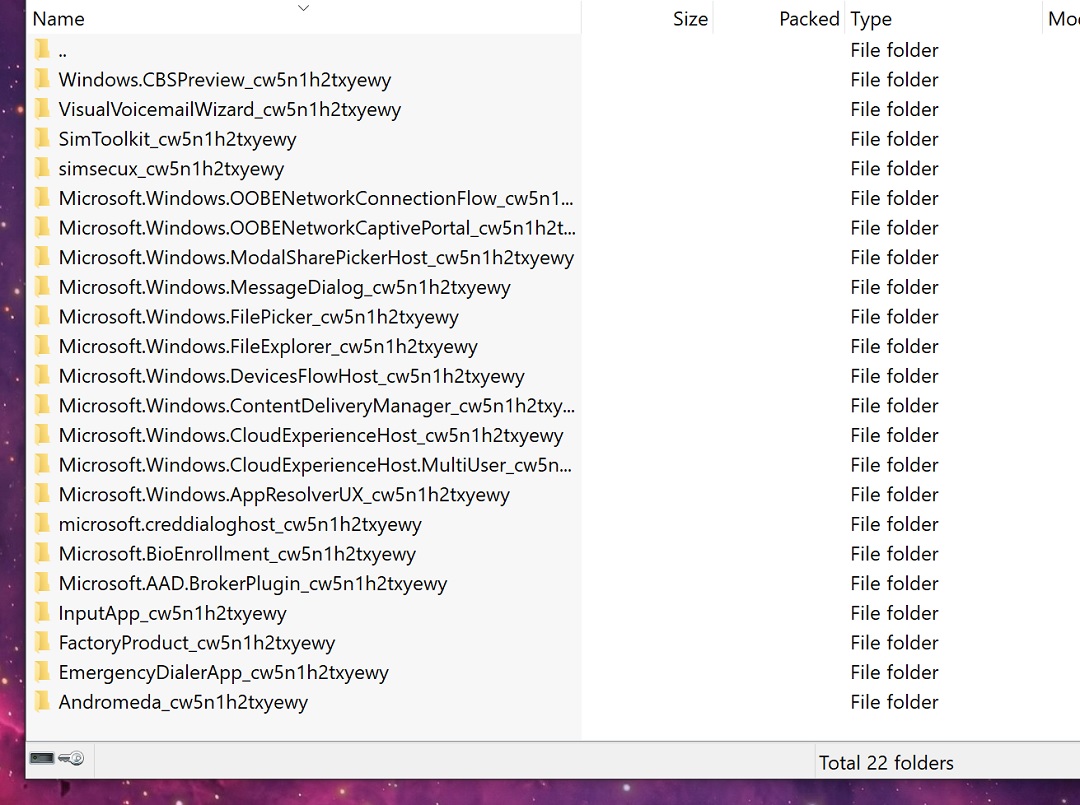Select Microsoft.Windows.MessageDialog folder name

[284, 287]
